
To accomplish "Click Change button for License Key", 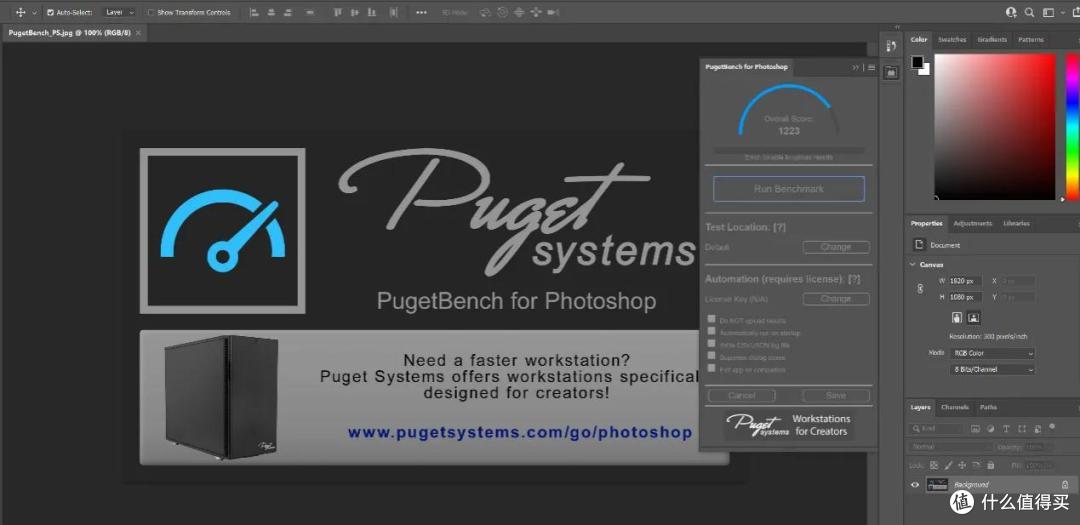I will [x=835, y=299].
